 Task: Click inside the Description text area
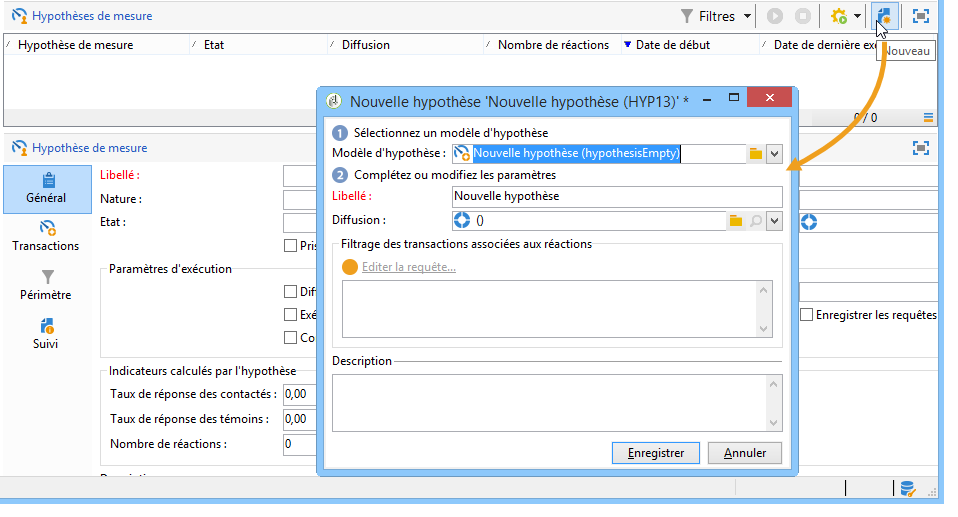tap(549, 403)
